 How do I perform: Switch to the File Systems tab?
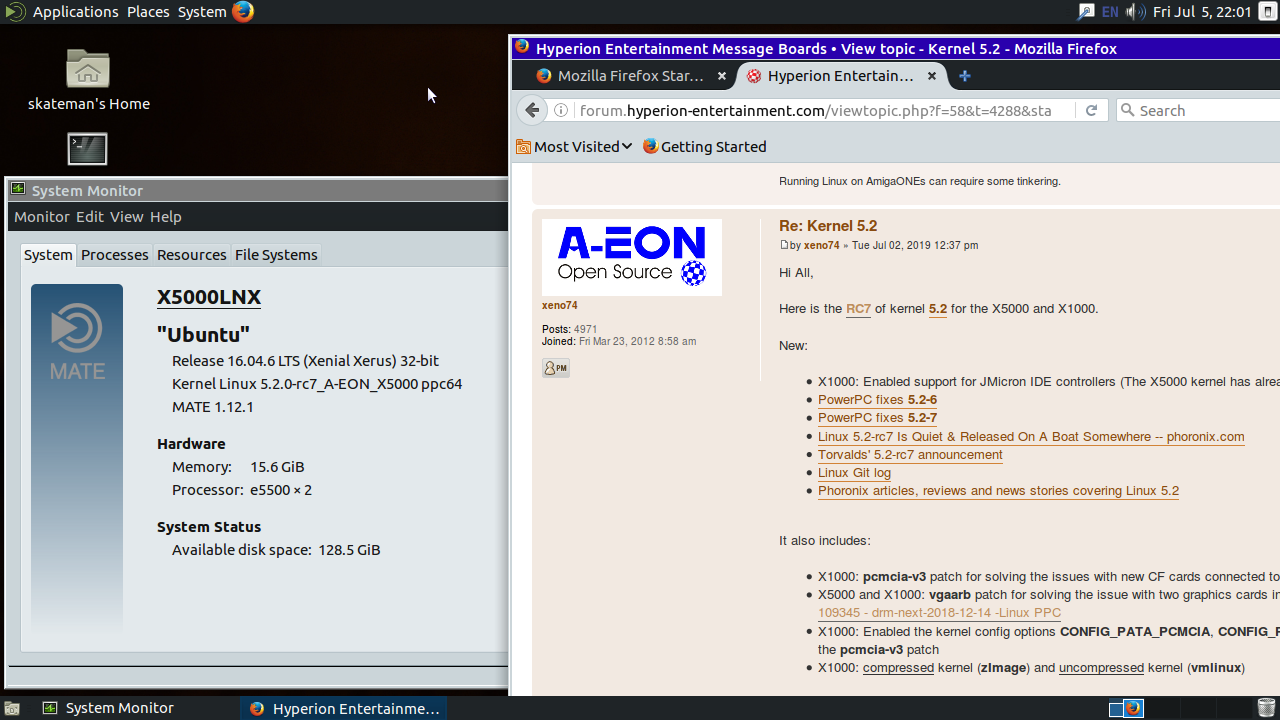276,255
